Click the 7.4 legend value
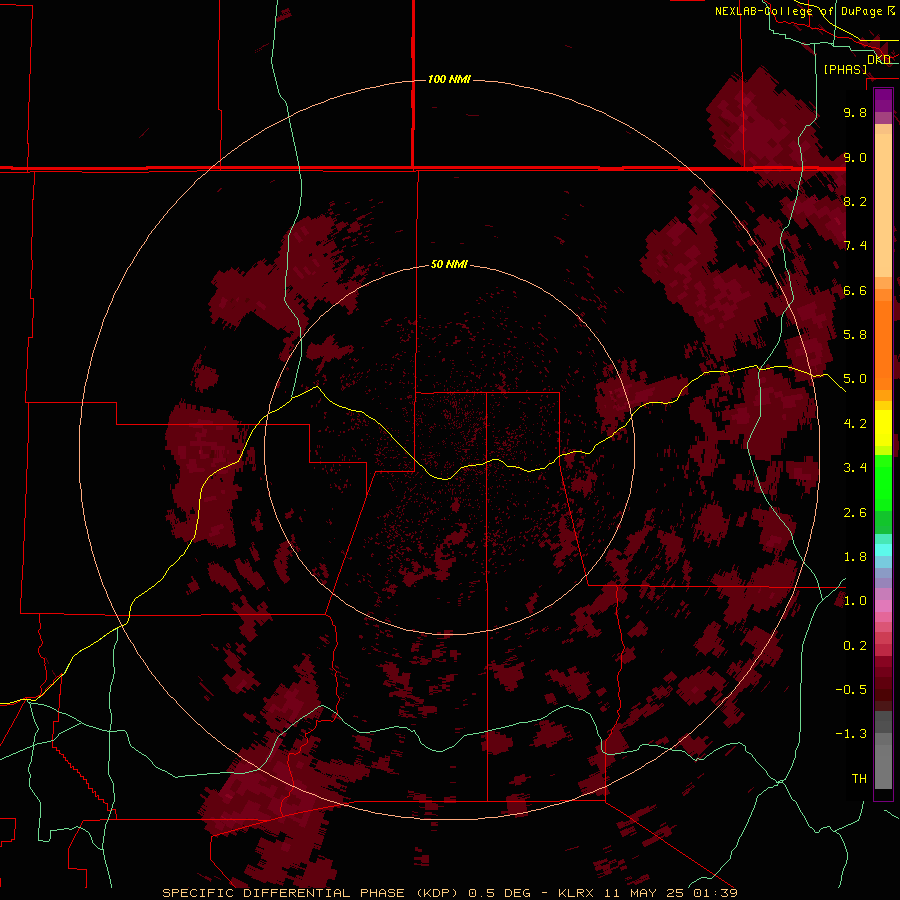The width and height of the screenshot is (900, 900). [x=855, y=246]
